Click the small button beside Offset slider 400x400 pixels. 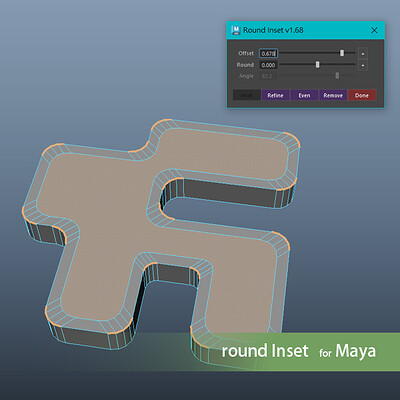tap(363, 53)
